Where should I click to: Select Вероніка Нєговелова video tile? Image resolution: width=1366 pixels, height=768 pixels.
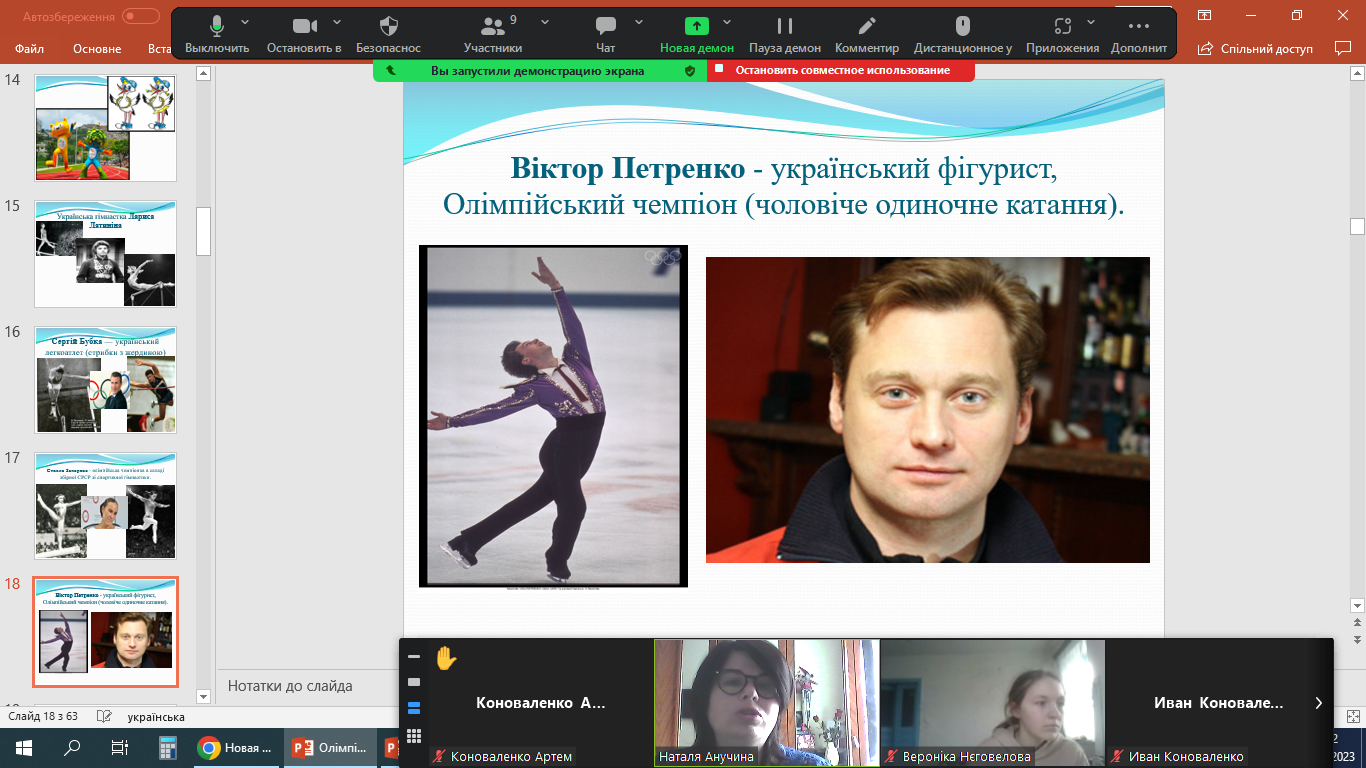pos(993,703)
